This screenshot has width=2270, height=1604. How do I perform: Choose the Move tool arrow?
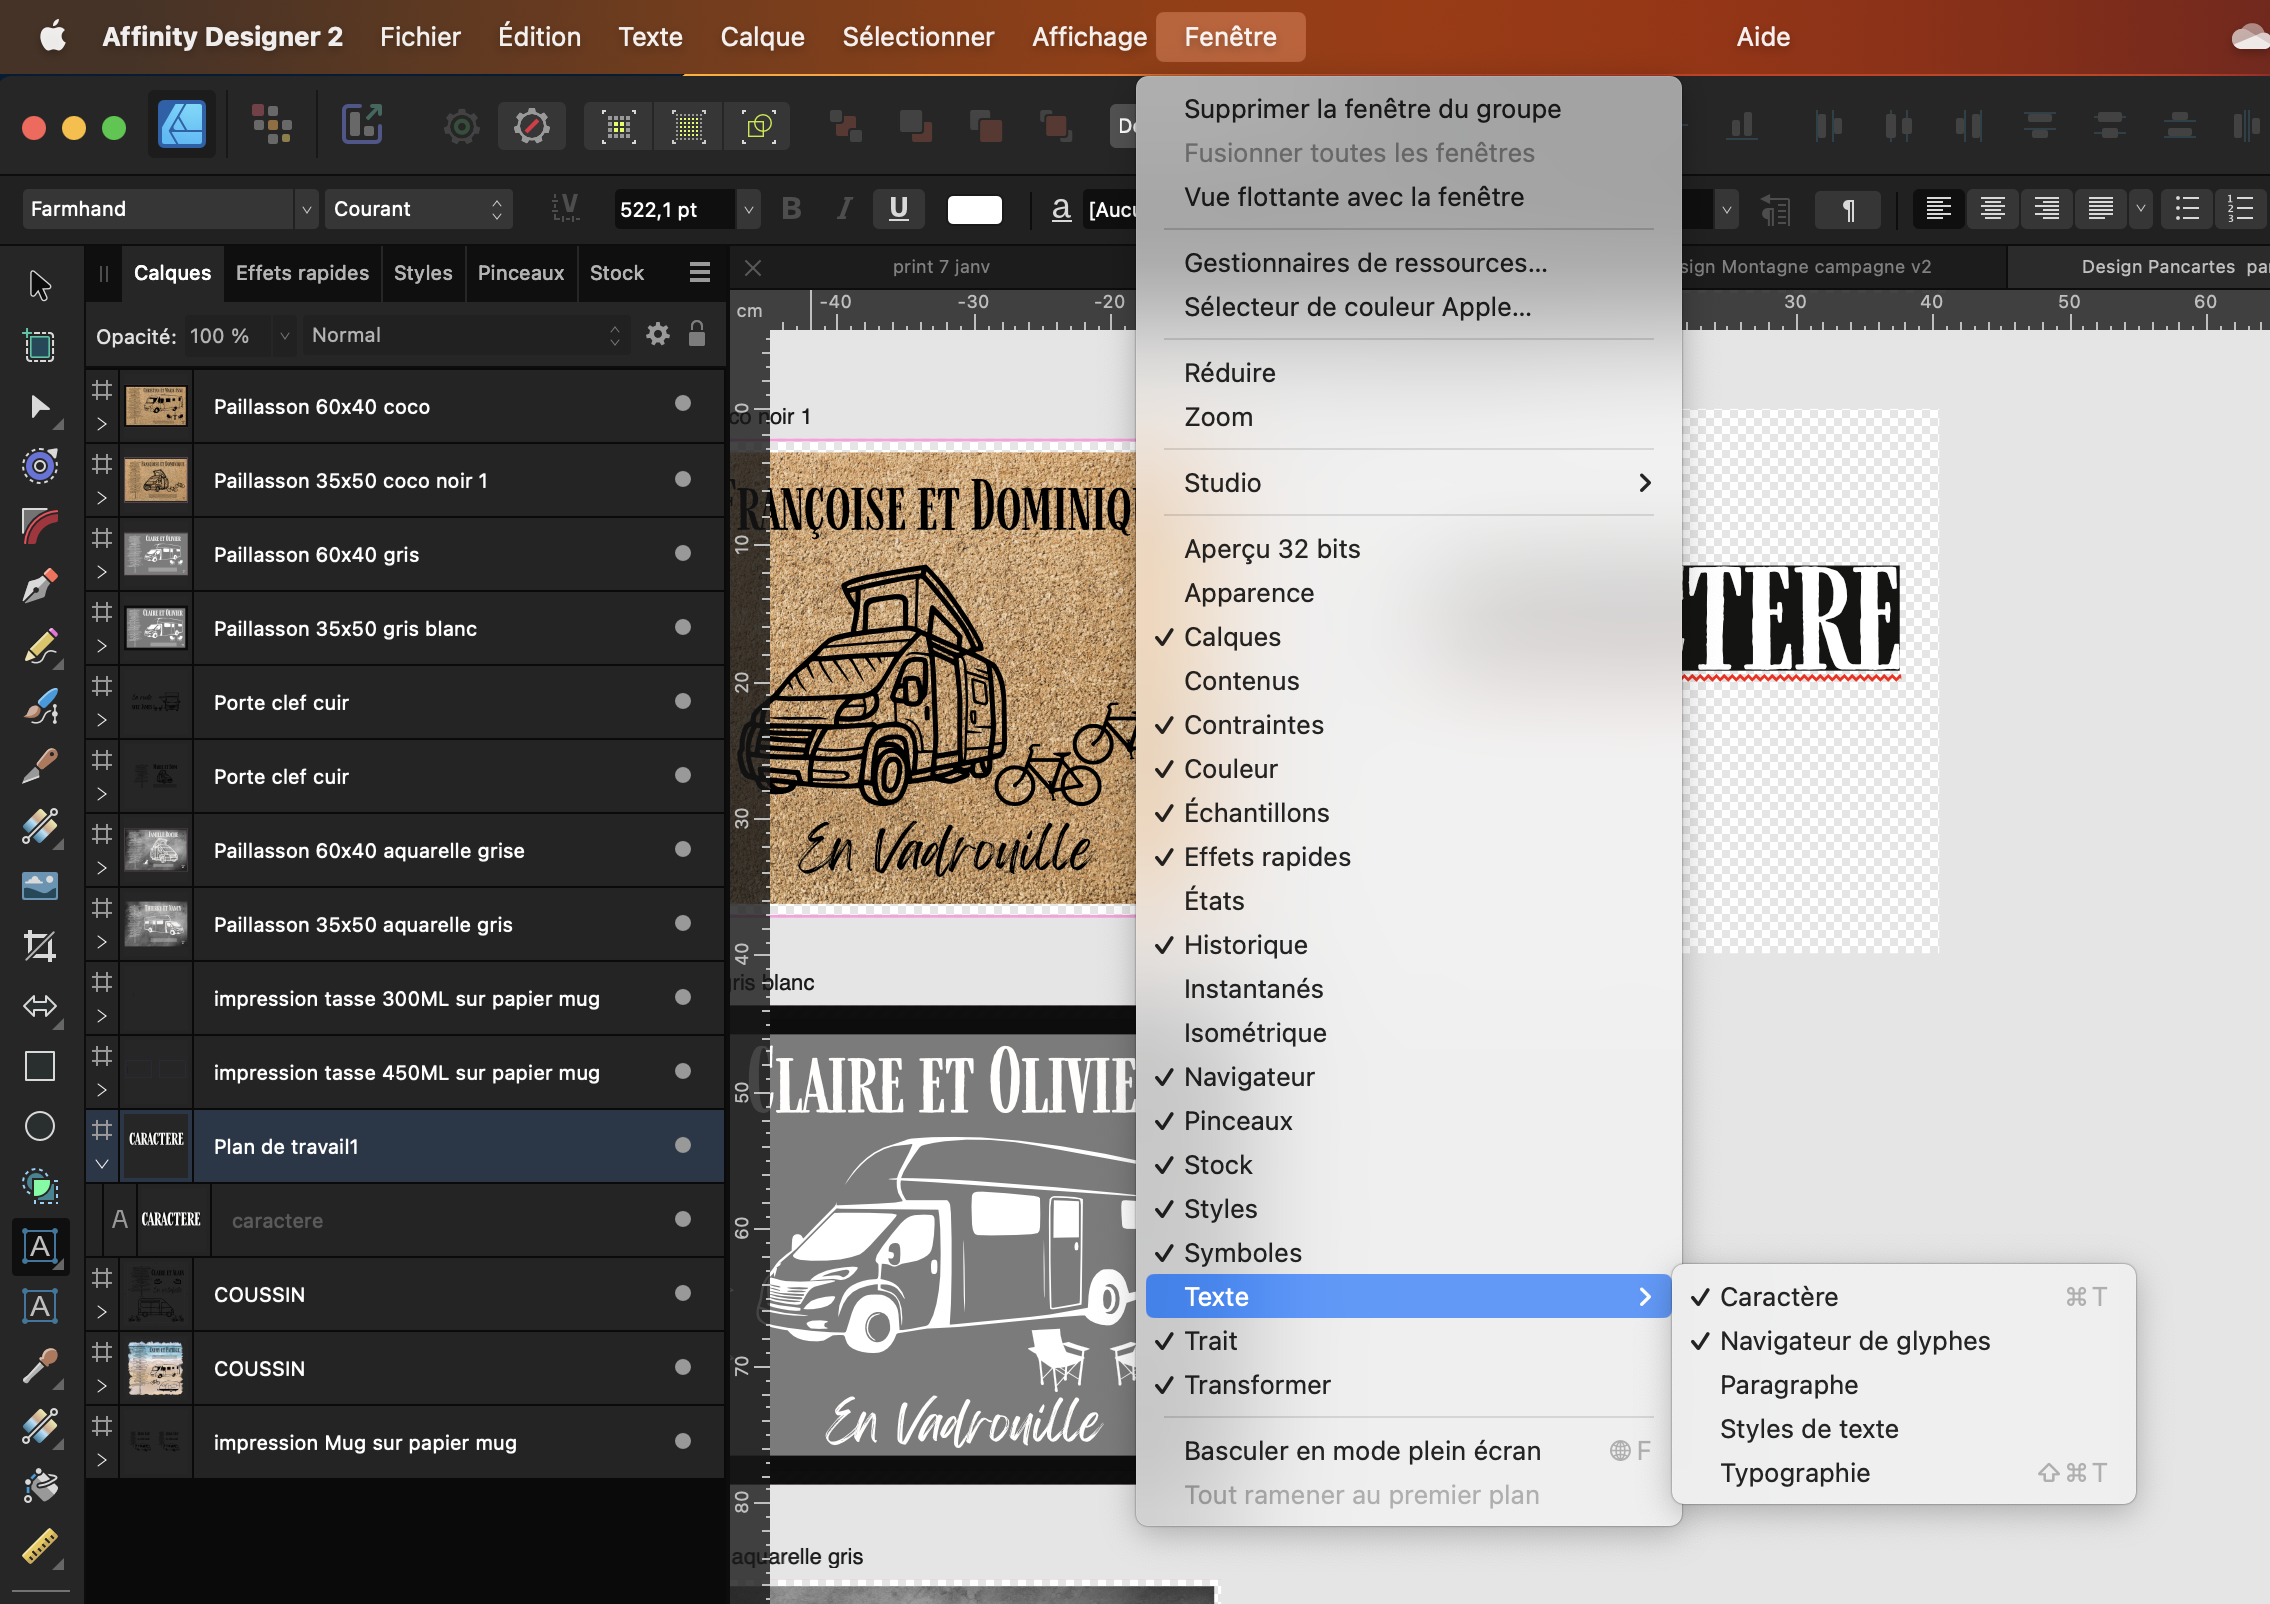pyautogui.click(x=39, y=285)
